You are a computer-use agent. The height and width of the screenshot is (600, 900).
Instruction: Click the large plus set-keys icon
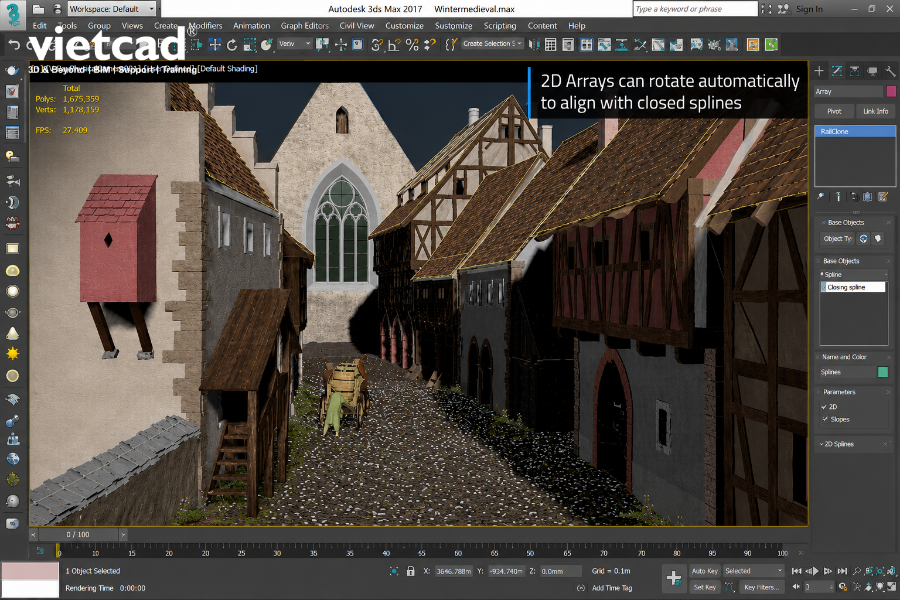click(x=674, y=578)
